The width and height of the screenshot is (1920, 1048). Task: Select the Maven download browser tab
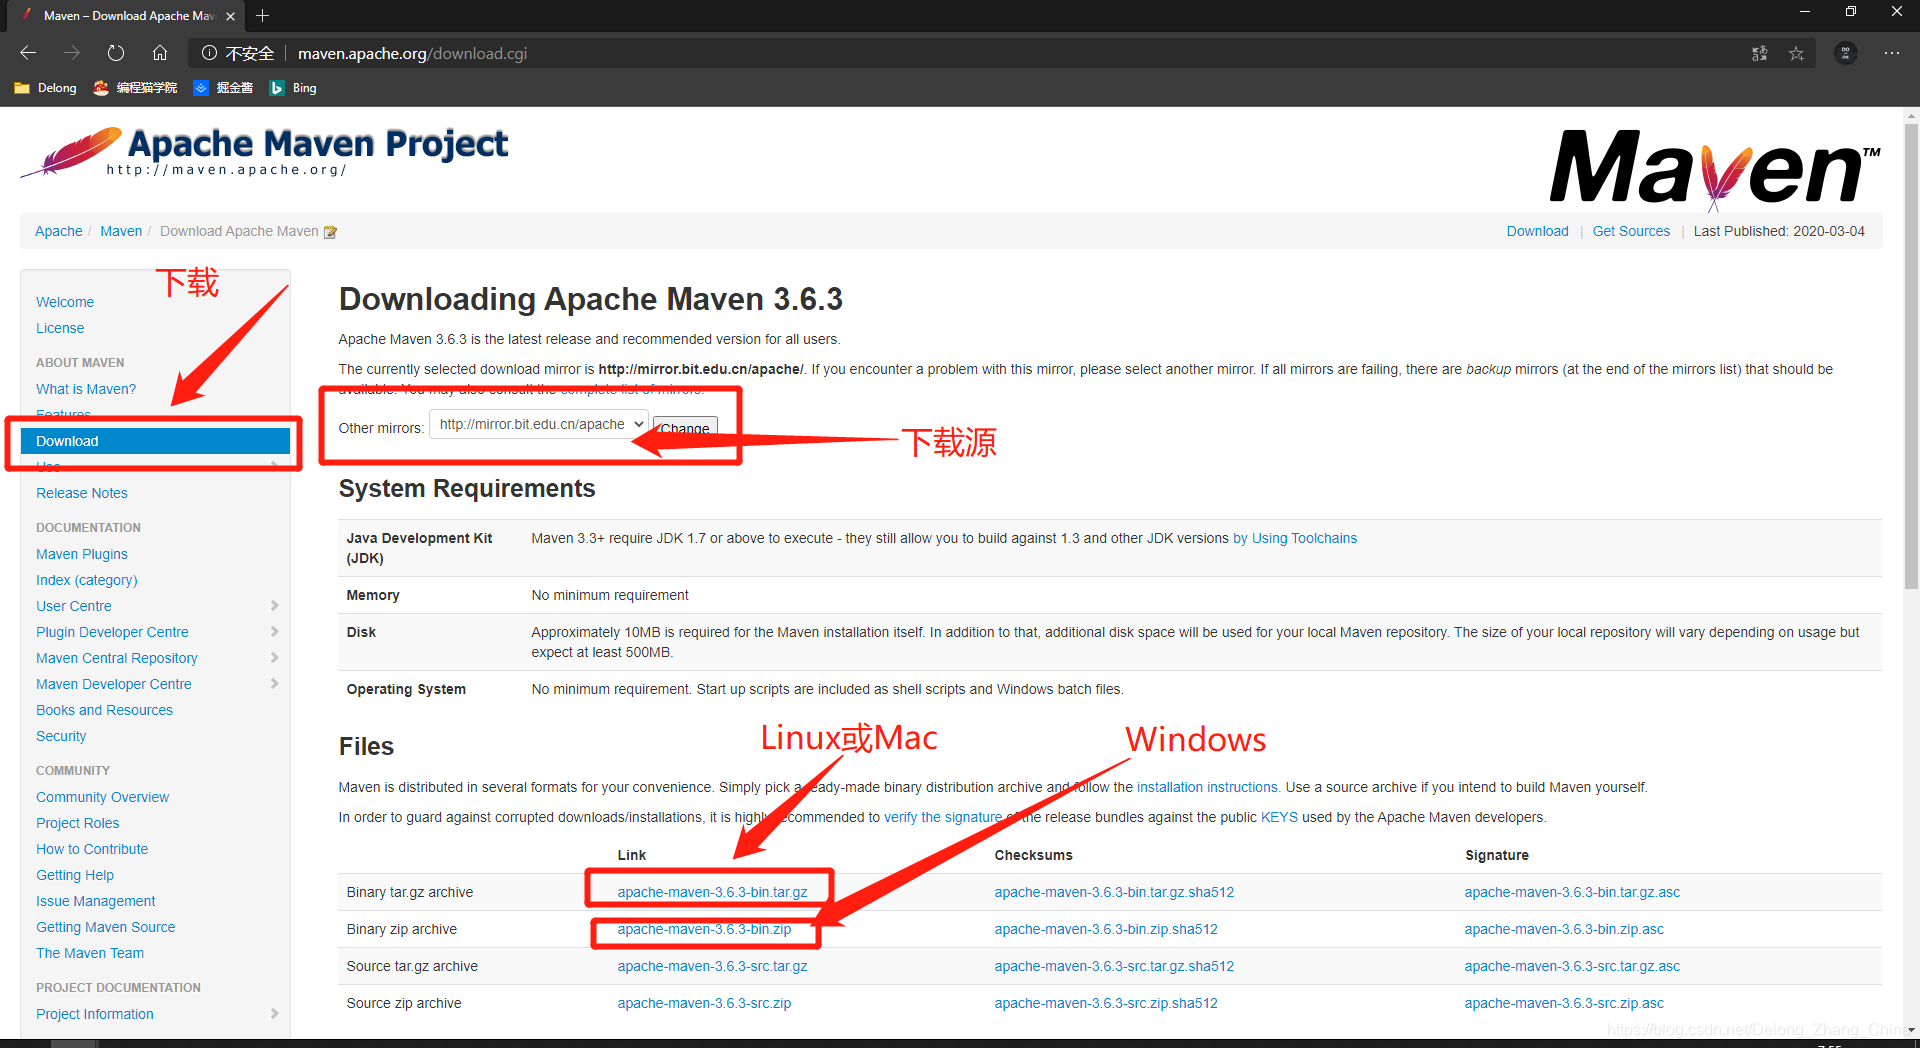tap(128, 16)
